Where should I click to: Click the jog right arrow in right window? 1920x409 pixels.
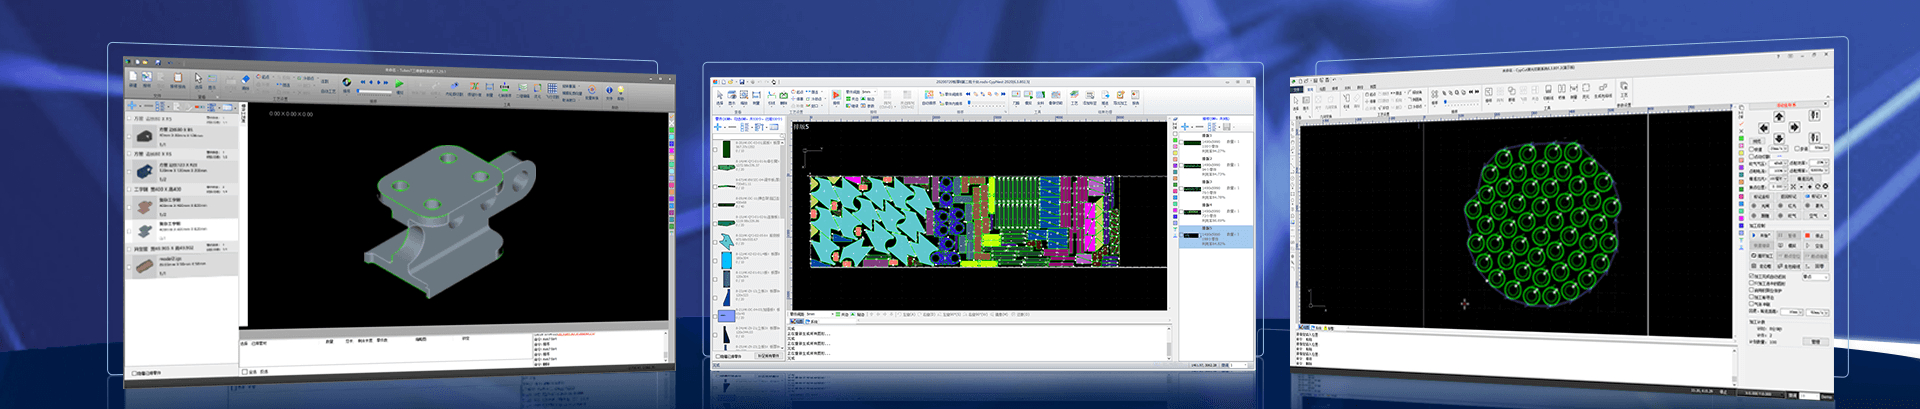coord(1794,127)
